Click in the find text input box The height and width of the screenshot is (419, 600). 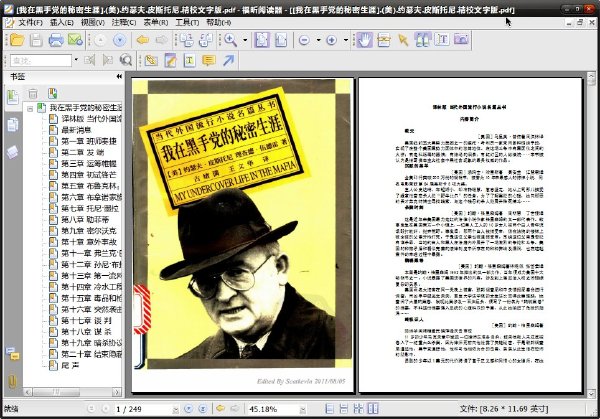41,60
